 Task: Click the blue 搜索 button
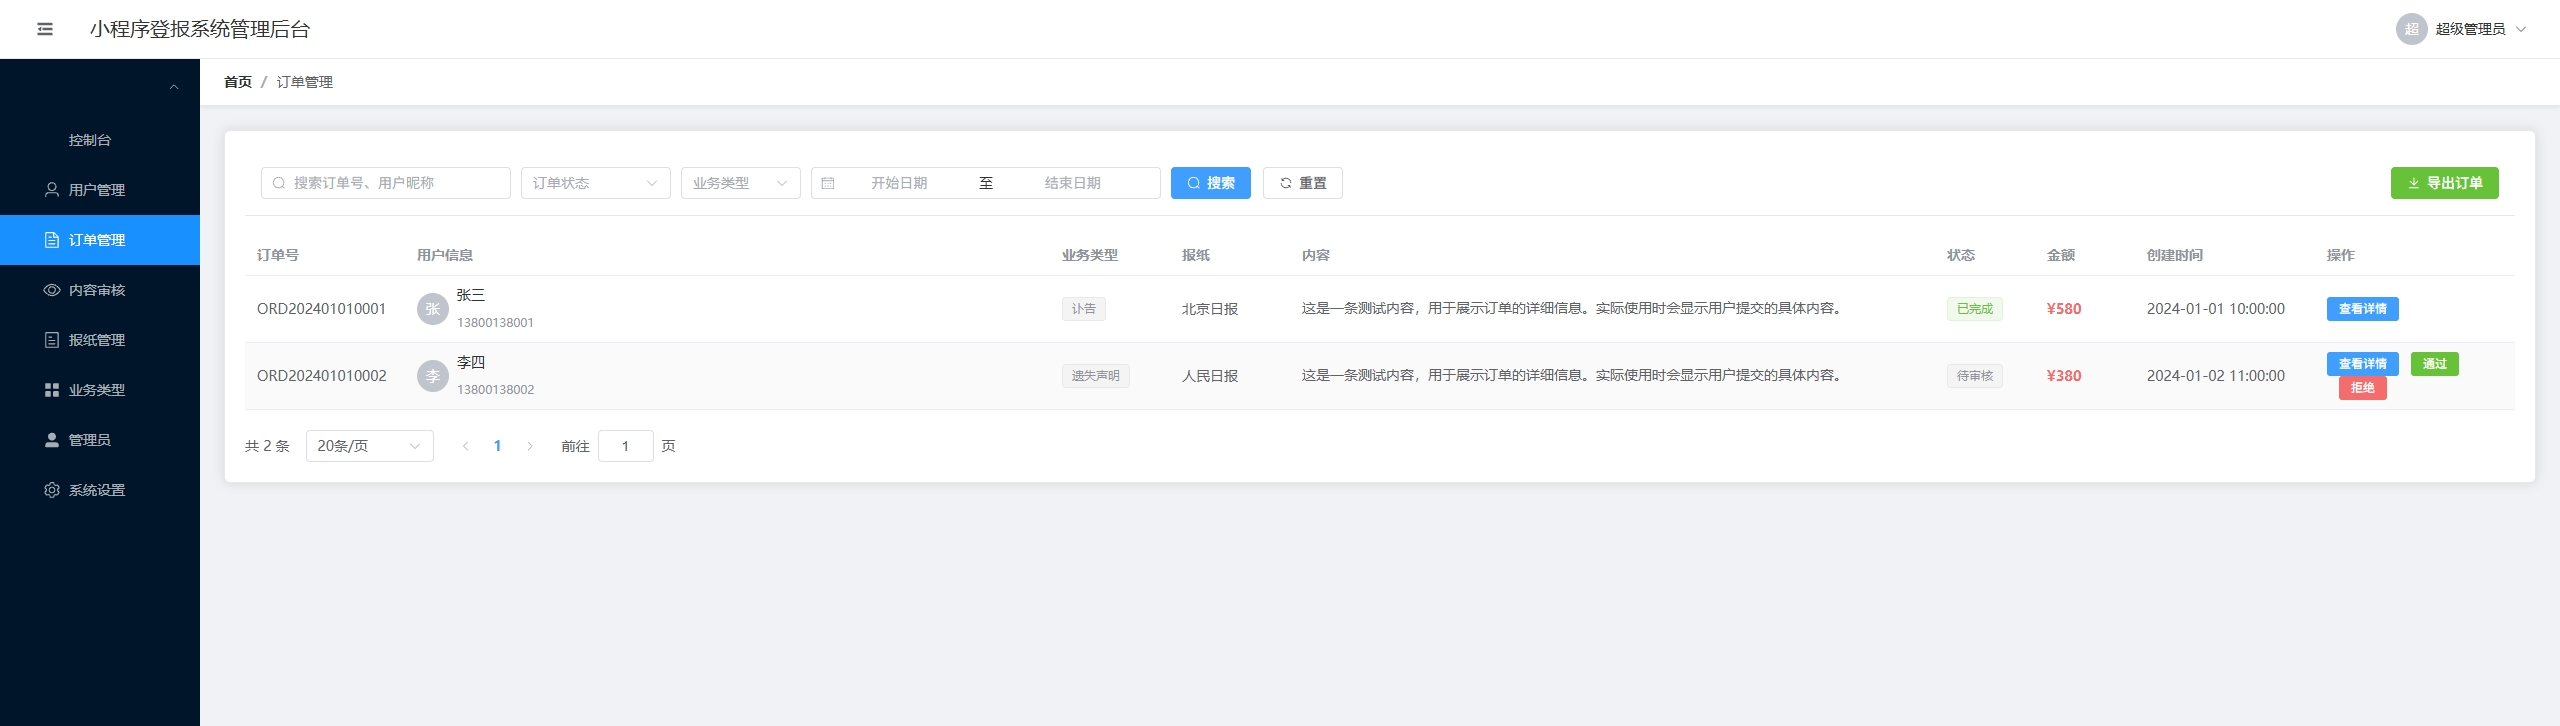1210,183
